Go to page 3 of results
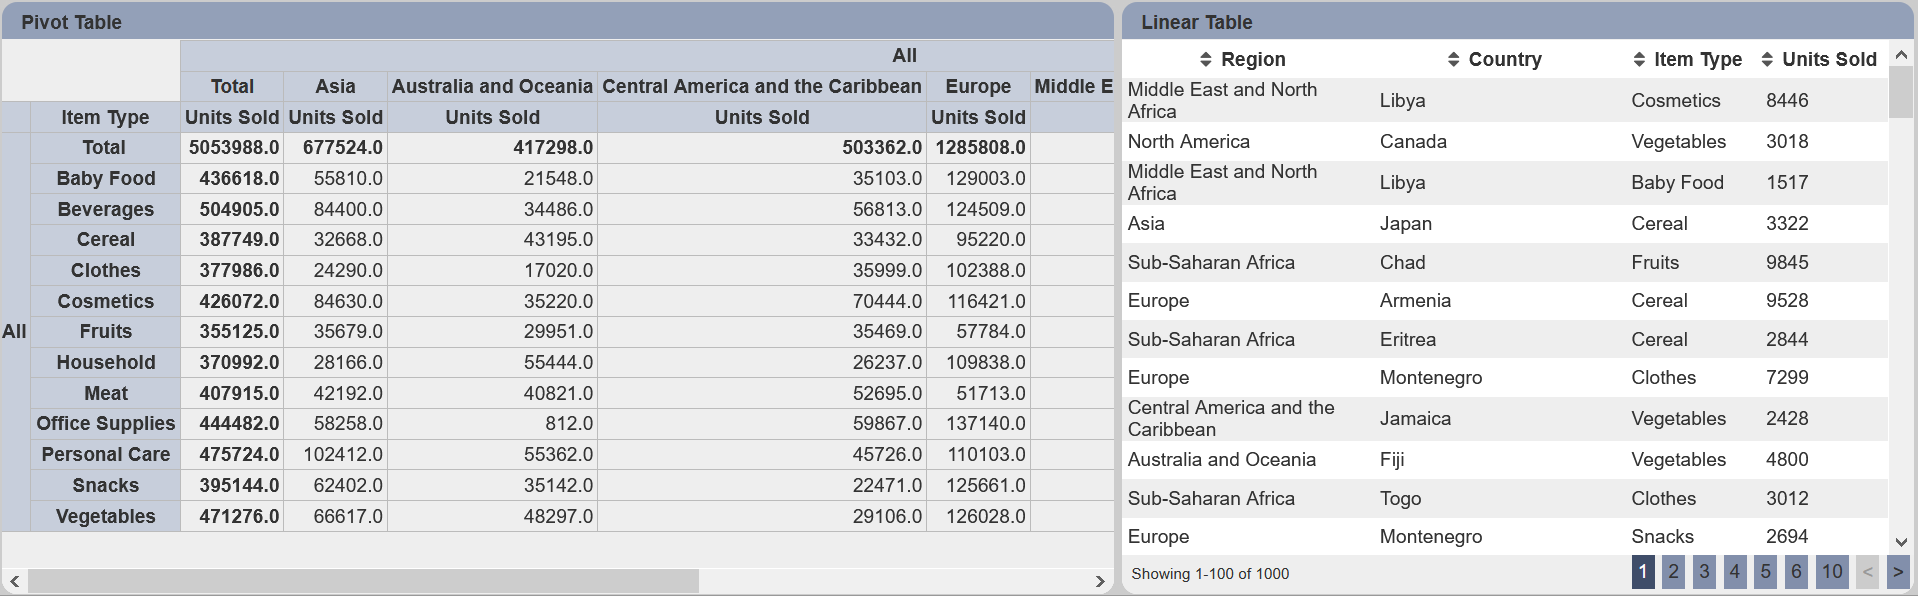Screen dimensions: 1918x596 coord(1705,572)
